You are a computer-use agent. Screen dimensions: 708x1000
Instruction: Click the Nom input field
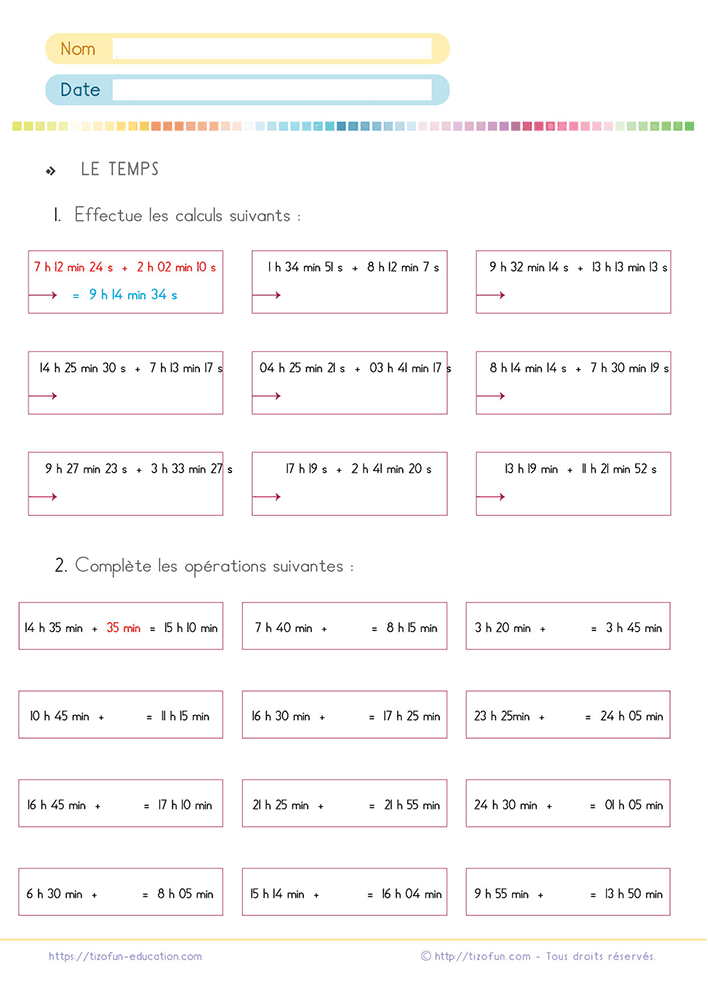click(x=272, y=48)
